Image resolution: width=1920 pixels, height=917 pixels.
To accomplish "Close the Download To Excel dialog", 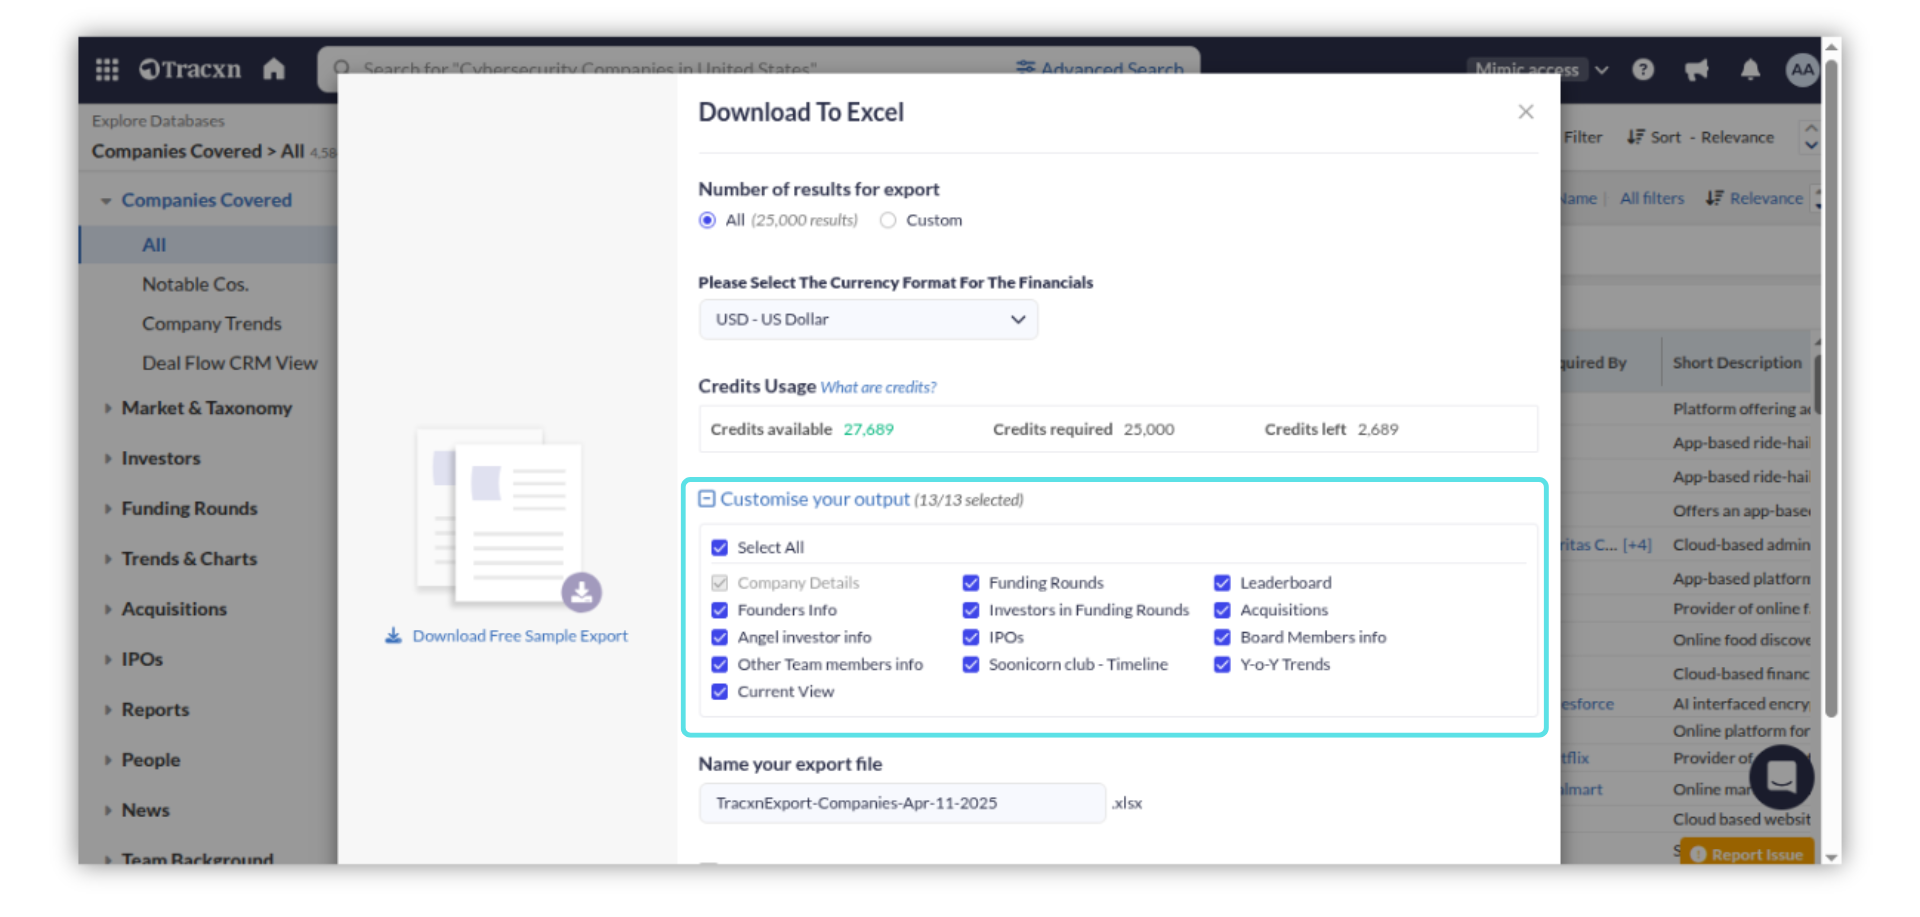I will [x=1525, y=112].
